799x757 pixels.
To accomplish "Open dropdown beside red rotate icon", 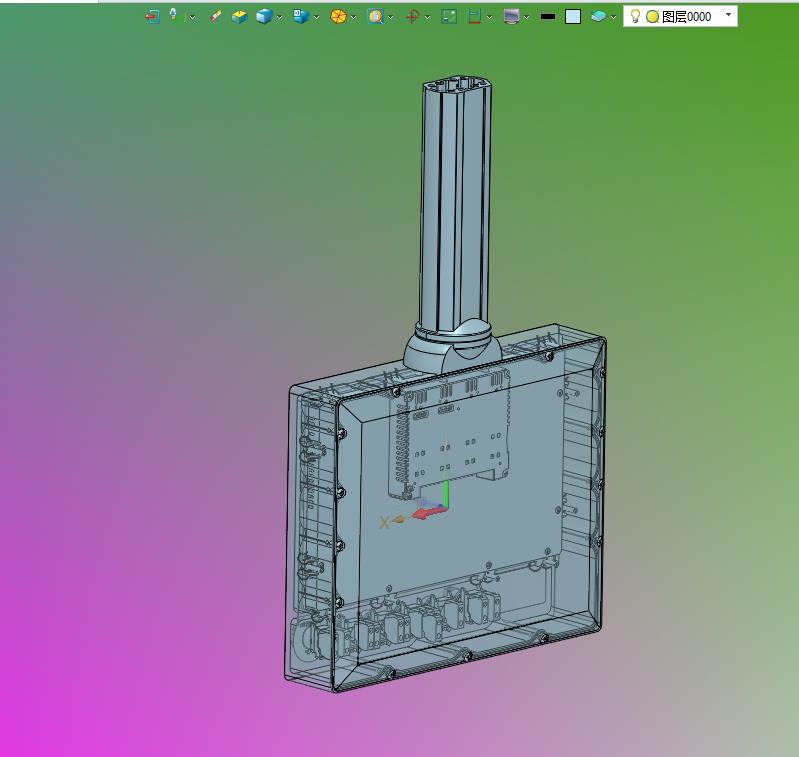I will [428, 17].
